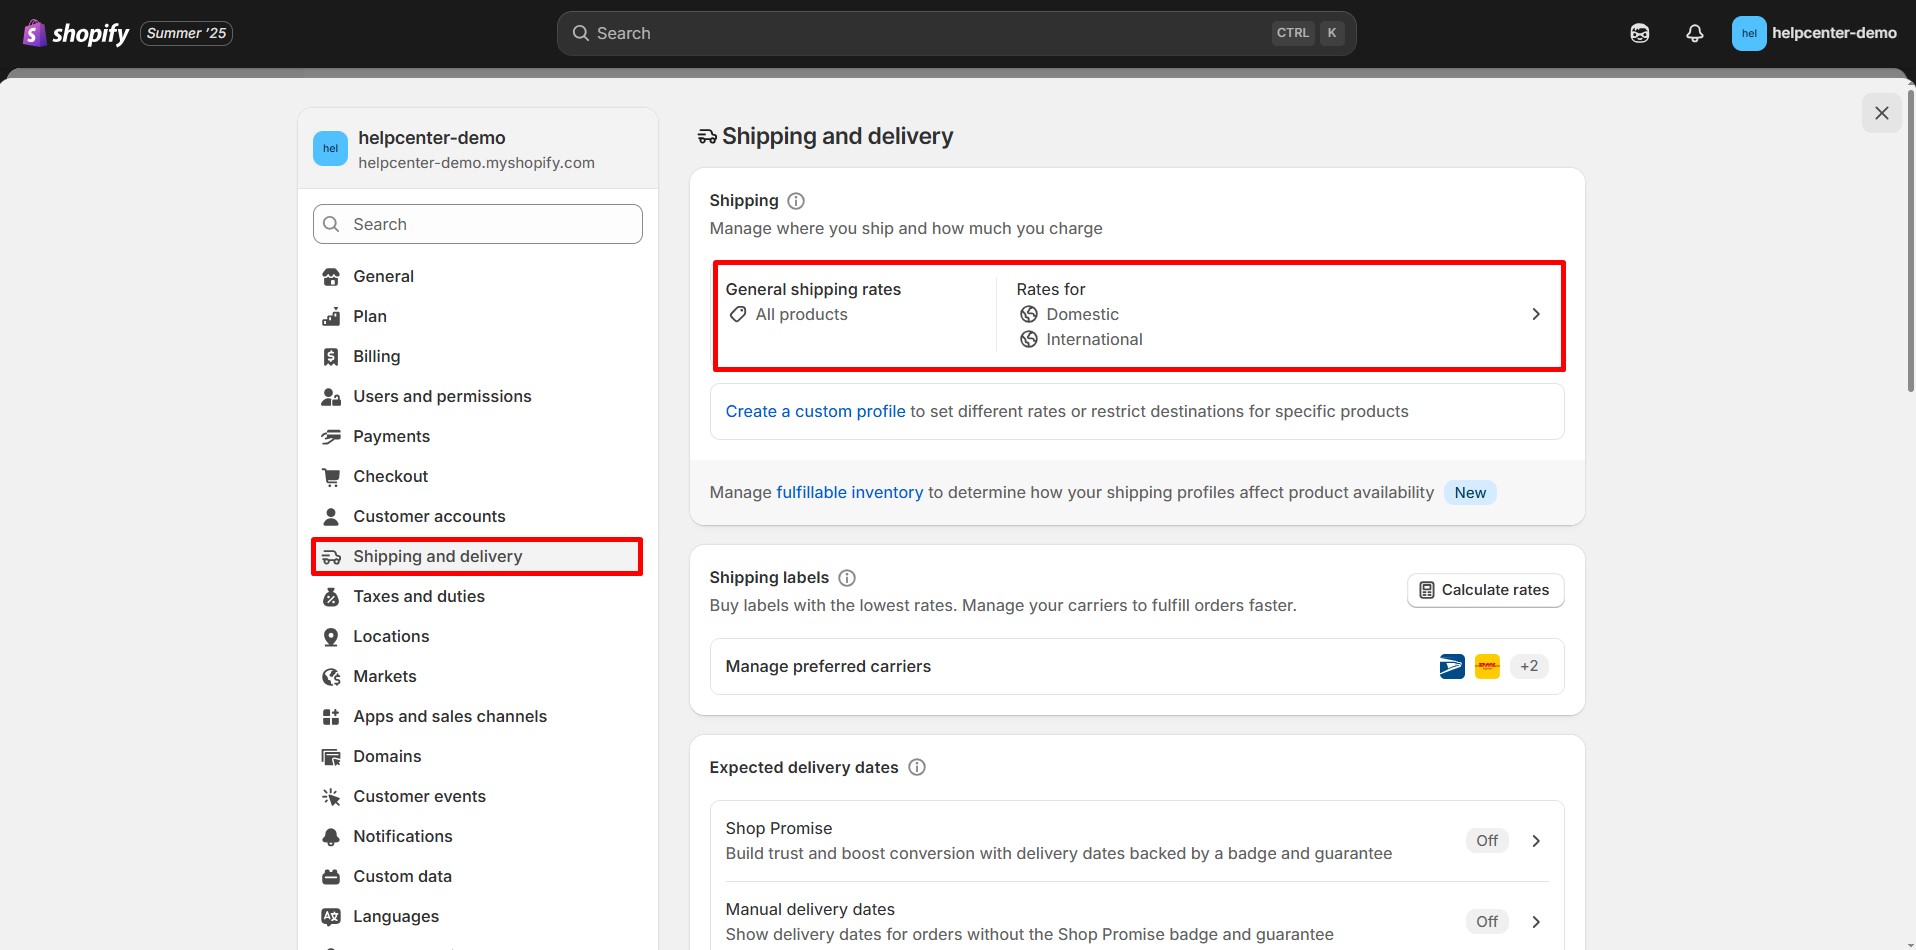Click the settings search field
This screenshot has height=950, width=1916.
(477, 223)
